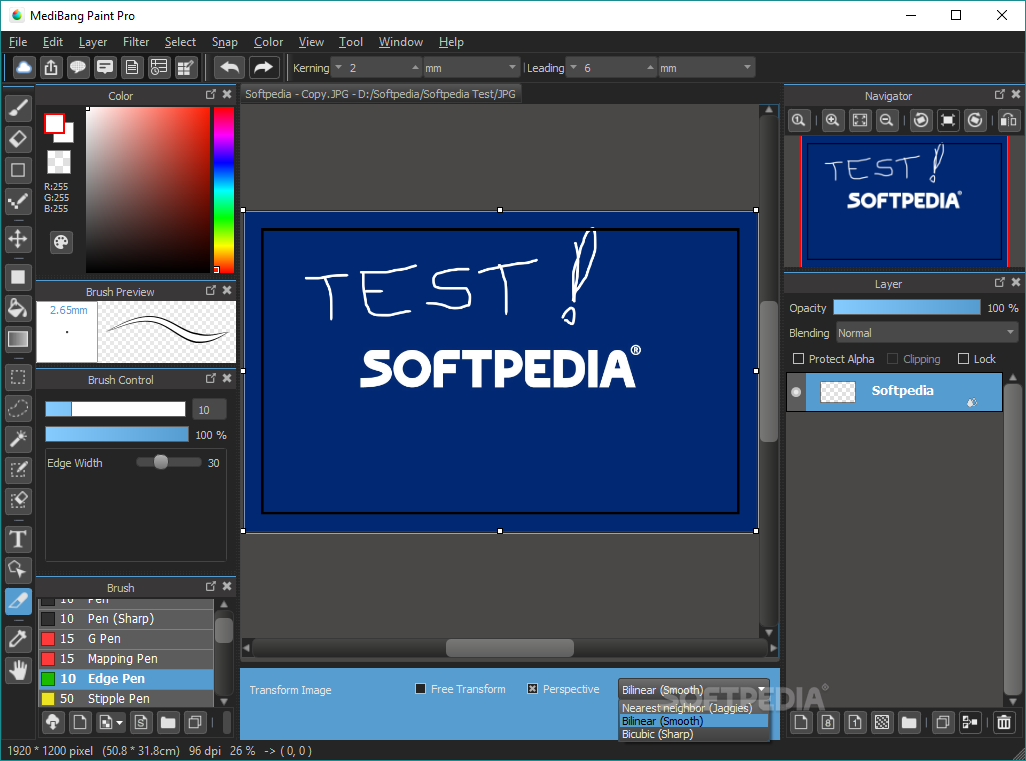Image resolution: width=1026 pixels, height=761 pixels.
Task: Open the File menu
Action: (18, 42)
